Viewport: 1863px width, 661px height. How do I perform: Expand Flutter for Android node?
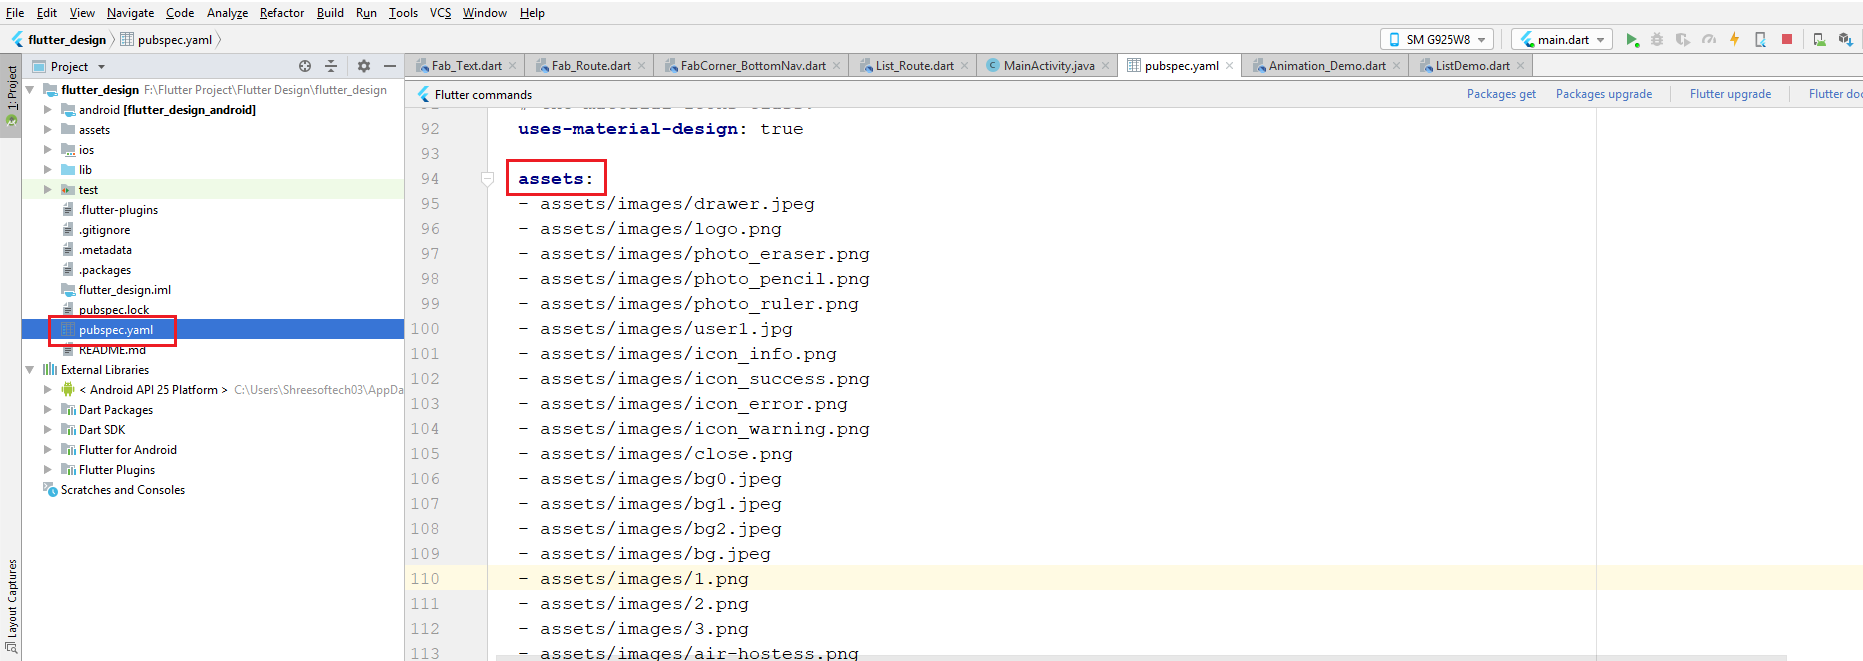47,450
